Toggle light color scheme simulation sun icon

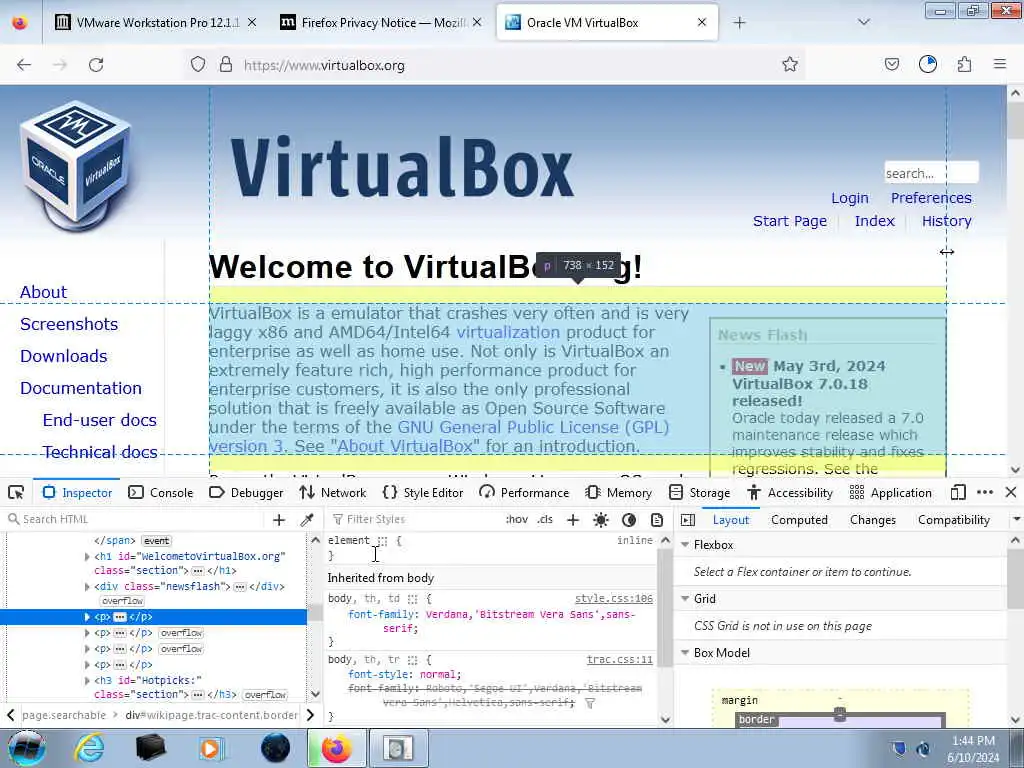pyautogui.click(x=601, y=519)
